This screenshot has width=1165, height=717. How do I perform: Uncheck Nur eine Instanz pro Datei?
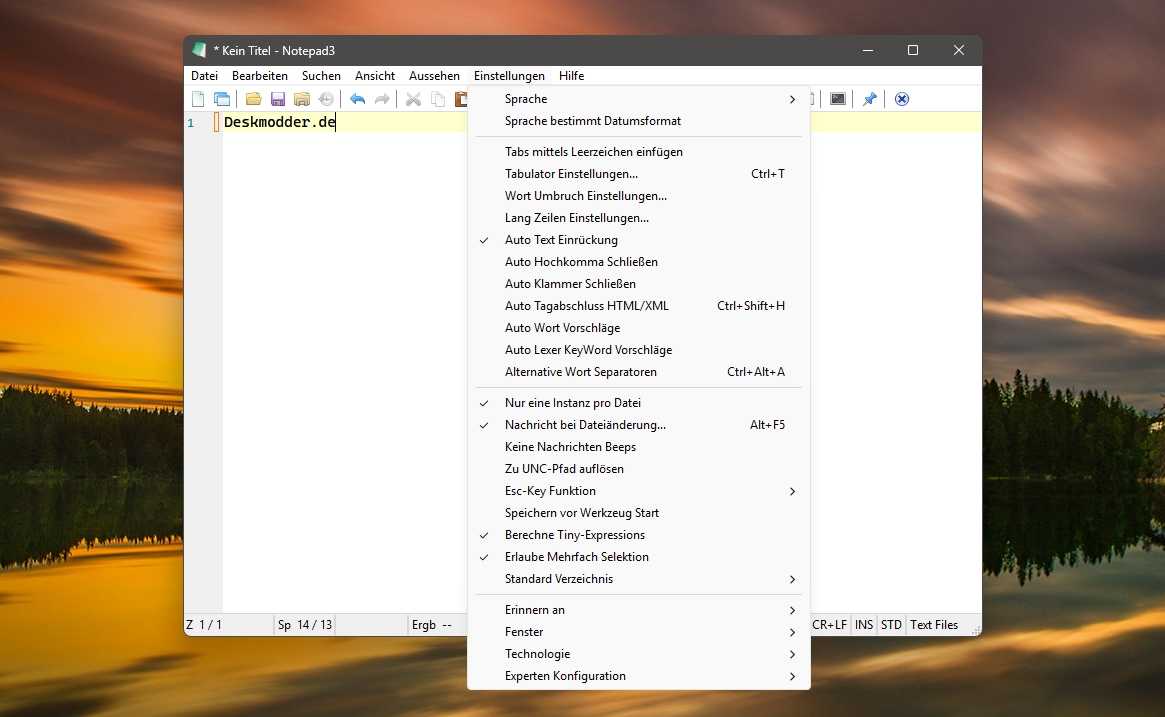click(572, 403)
